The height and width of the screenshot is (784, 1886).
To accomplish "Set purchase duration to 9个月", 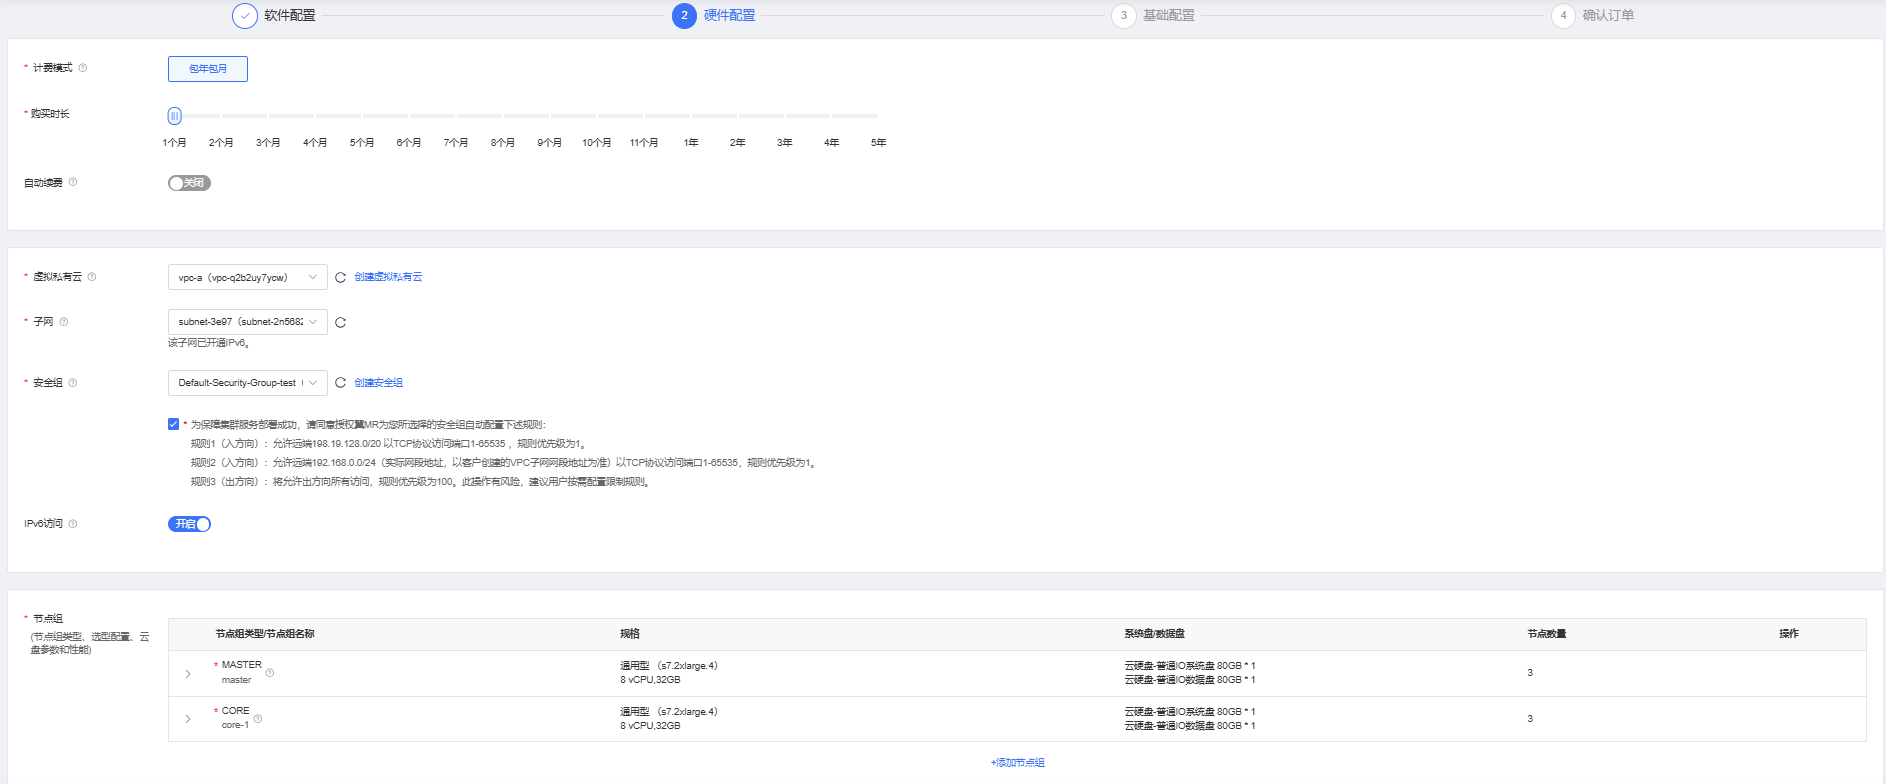I will 550,143.
